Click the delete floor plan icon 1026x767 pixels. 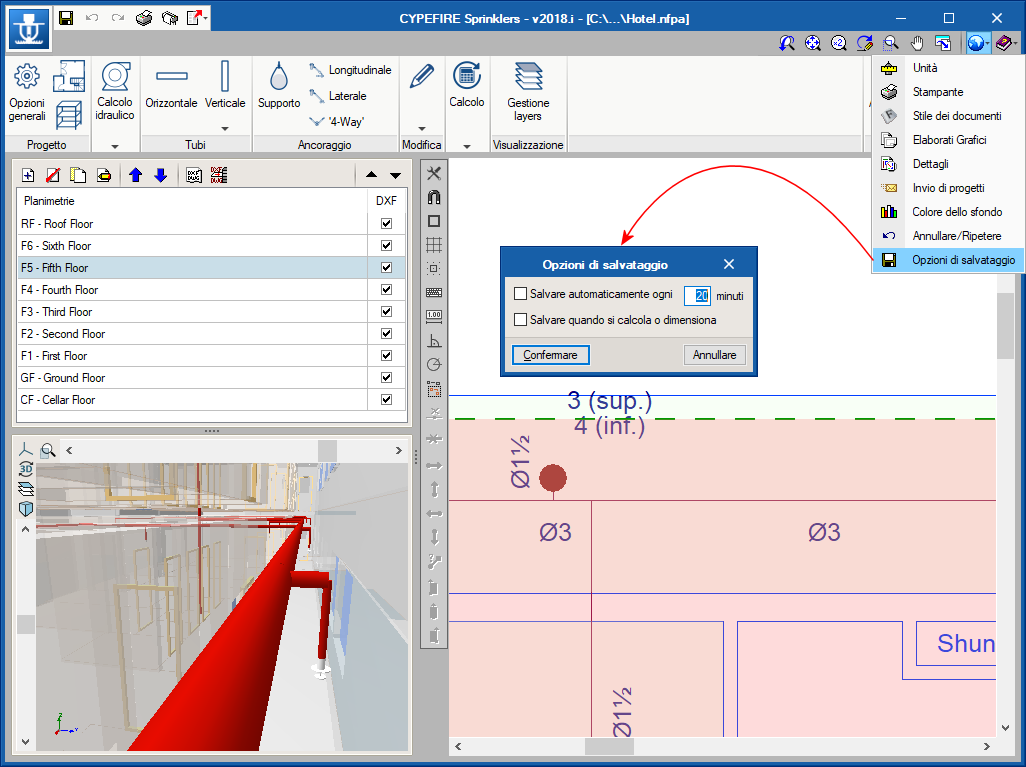(53, 175)
